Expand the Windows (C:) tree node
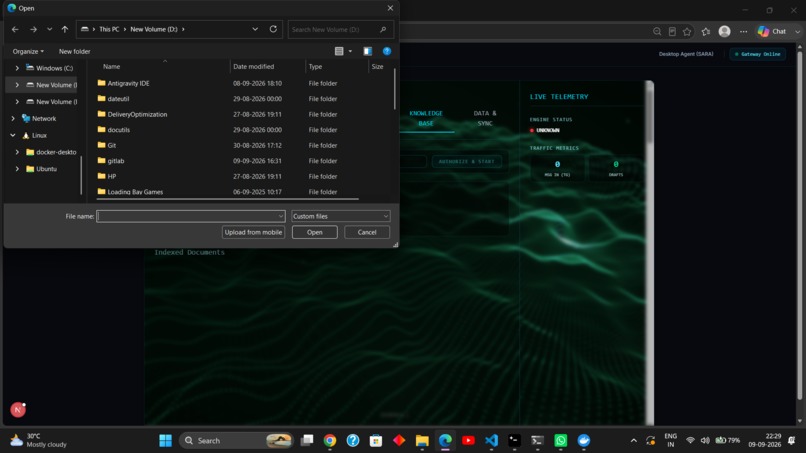This screenshot has width=806, height=453. (x=17, y=68)
